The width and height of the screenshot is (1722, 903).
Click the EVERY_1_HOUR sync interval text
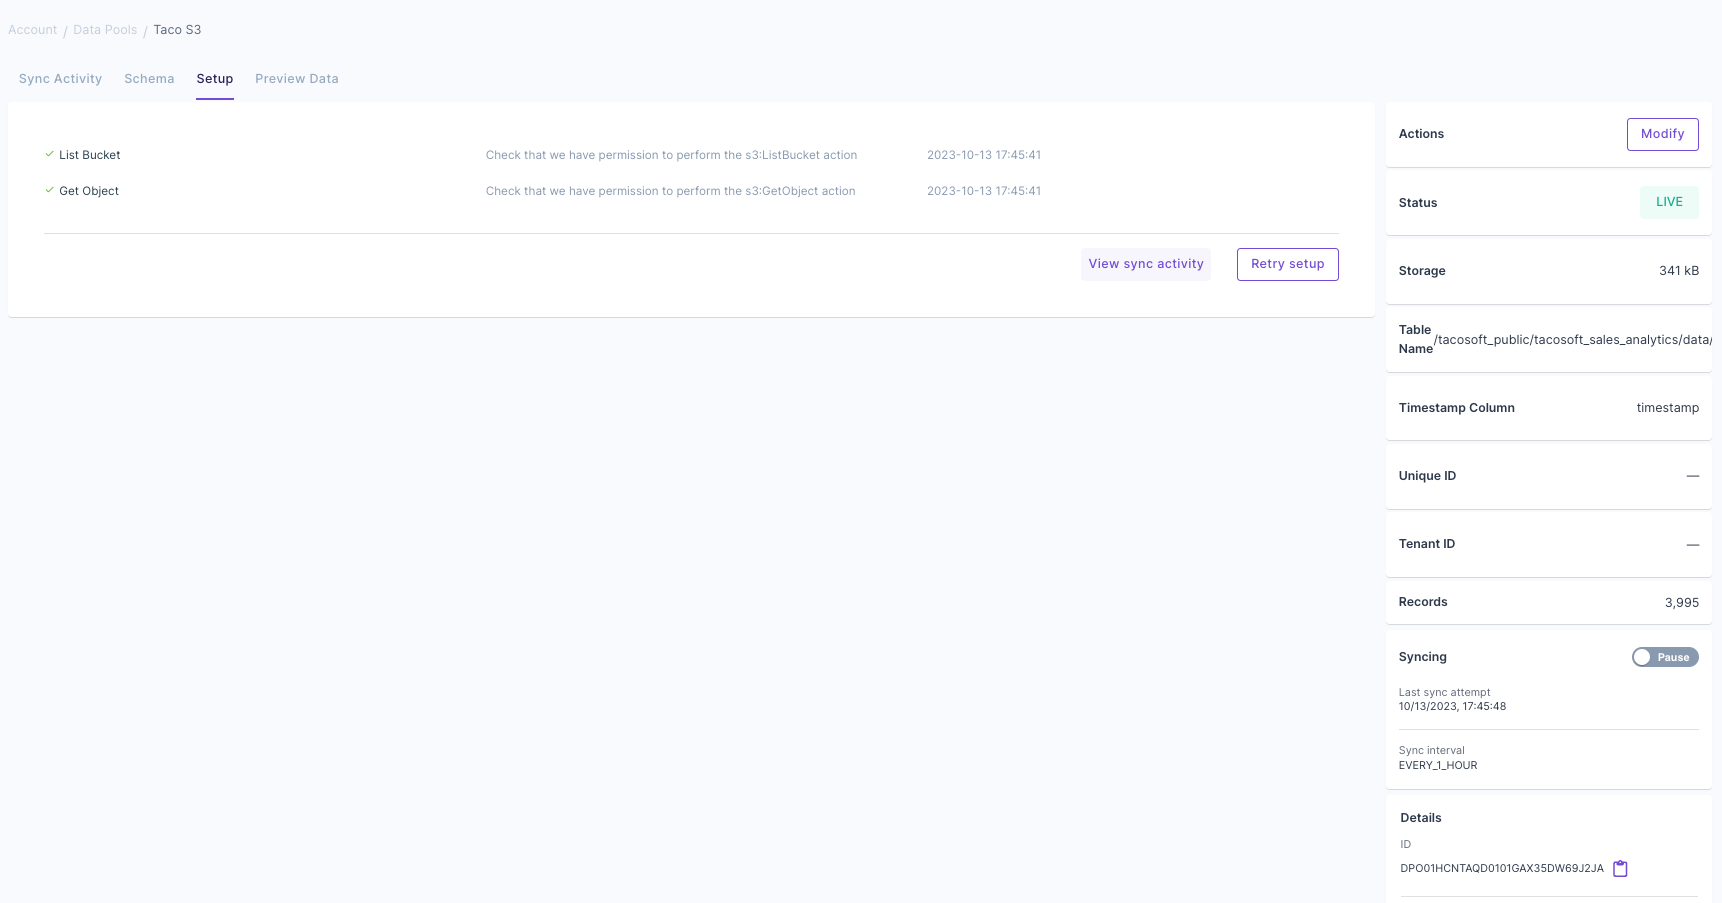(x=1437, y=765)
